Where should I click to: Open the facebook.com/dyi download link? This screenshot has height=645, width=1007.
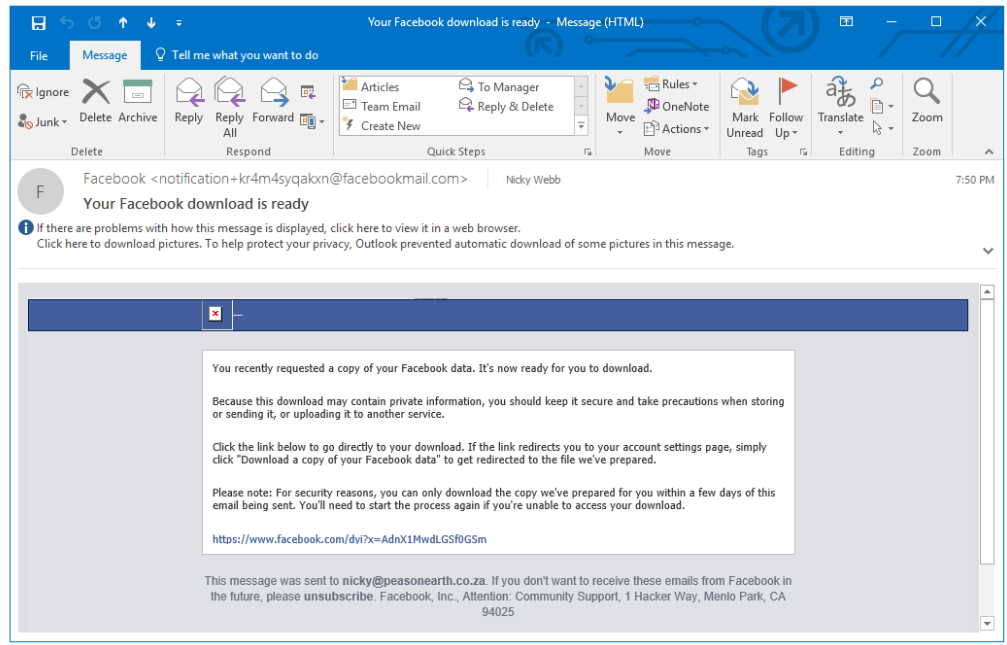[x=349, y=539]
